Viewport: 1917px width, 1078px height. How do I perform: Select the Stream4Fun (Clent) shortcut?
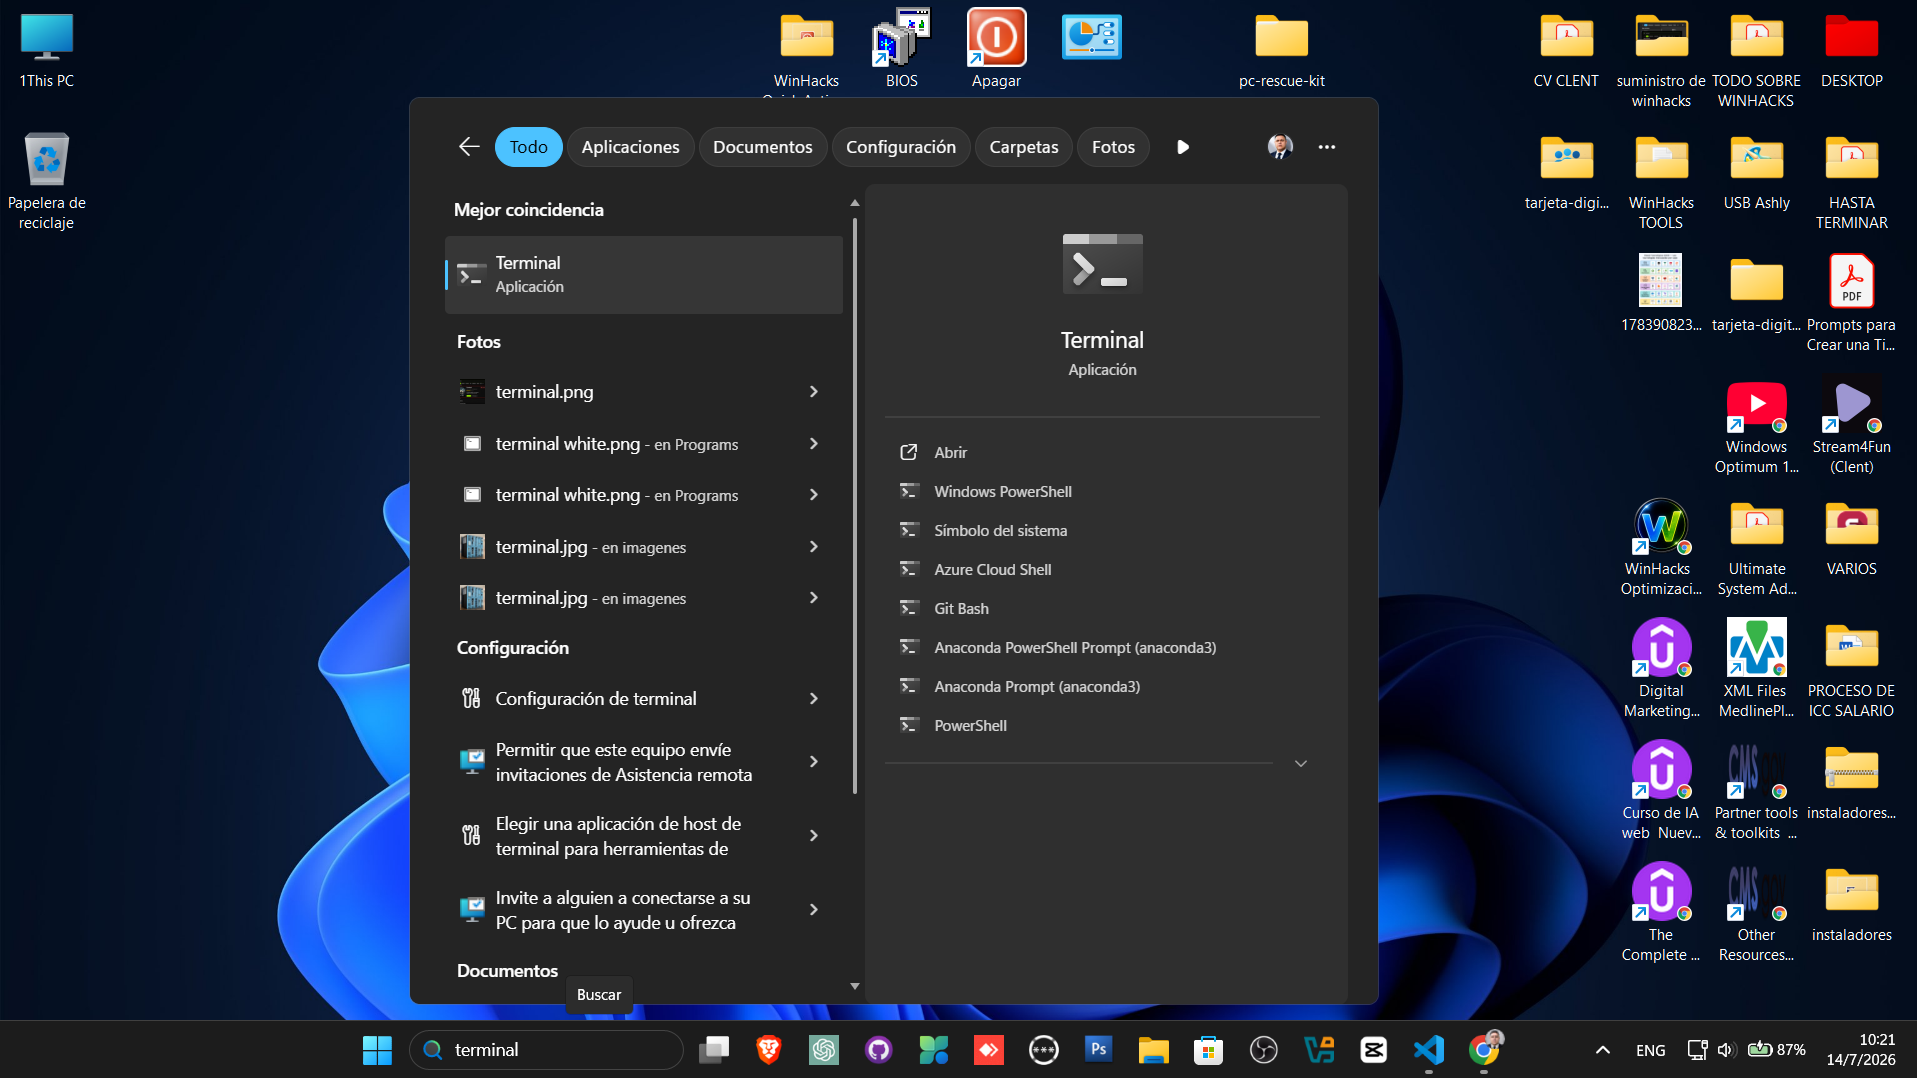pos(1851,425)
